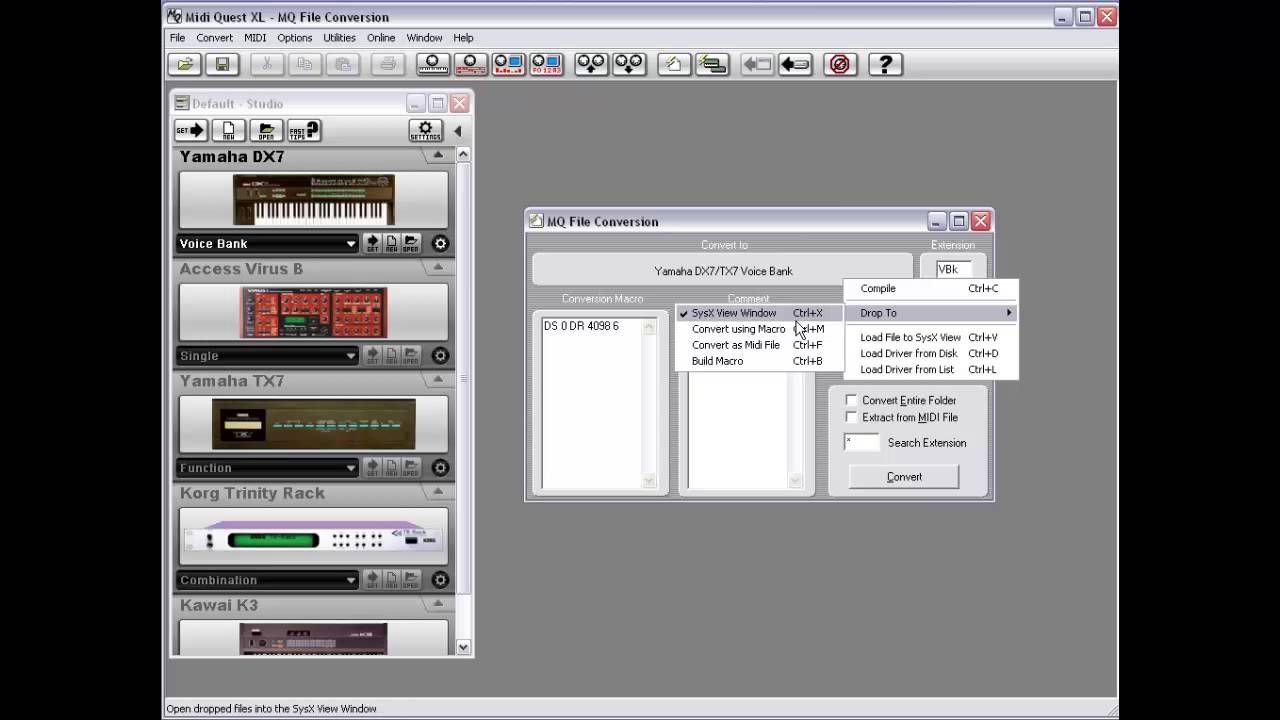Click Studio panel scrollbar down arrow
The height and width of the screenshot is (720, 1280).
[463, 647]
